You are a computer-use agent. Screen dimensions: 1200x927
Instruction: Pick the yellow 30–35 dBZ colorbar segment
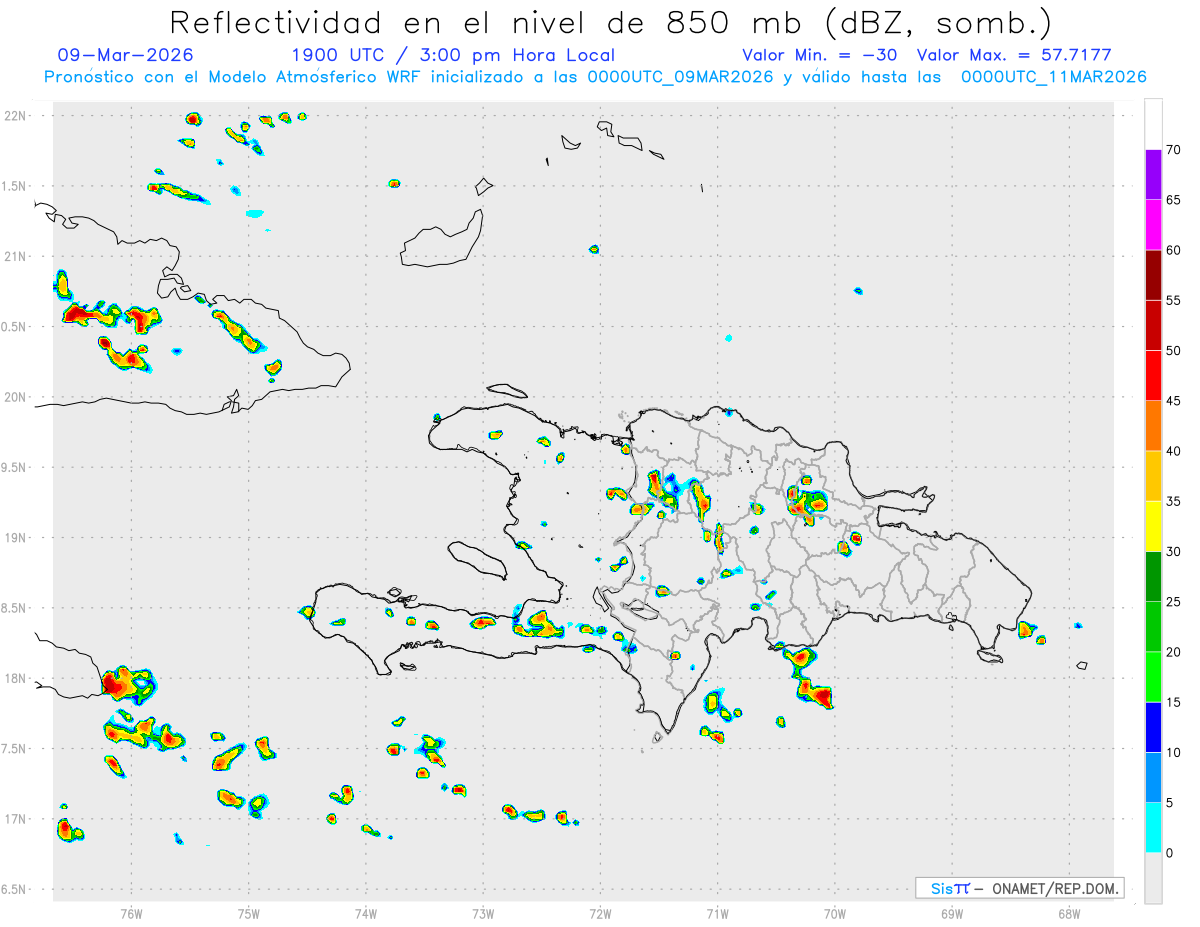[1153, 526]
